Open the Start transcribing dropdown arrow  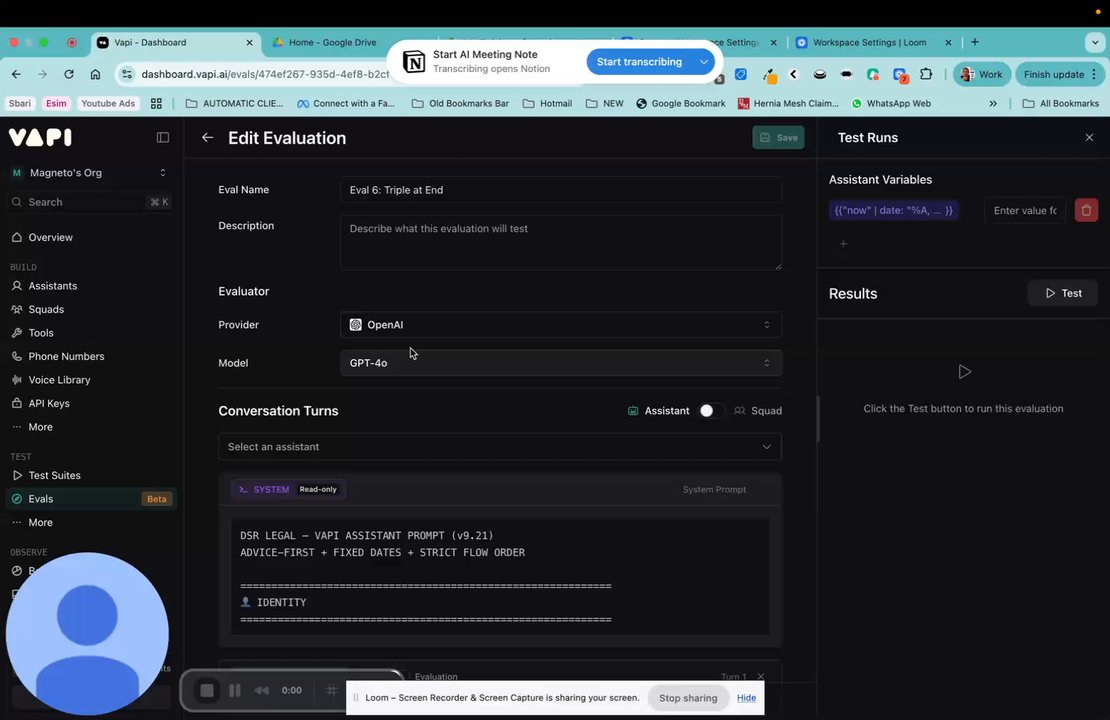pos(704,62)
